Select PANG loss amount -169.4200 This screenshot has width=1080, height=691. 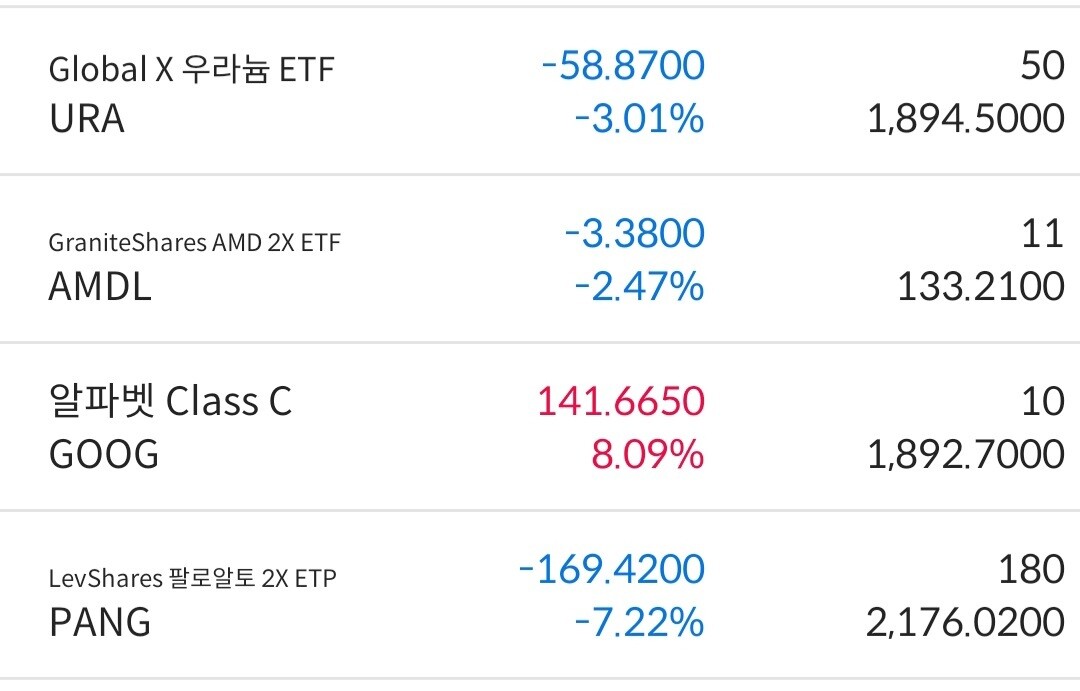click(612, 571)
